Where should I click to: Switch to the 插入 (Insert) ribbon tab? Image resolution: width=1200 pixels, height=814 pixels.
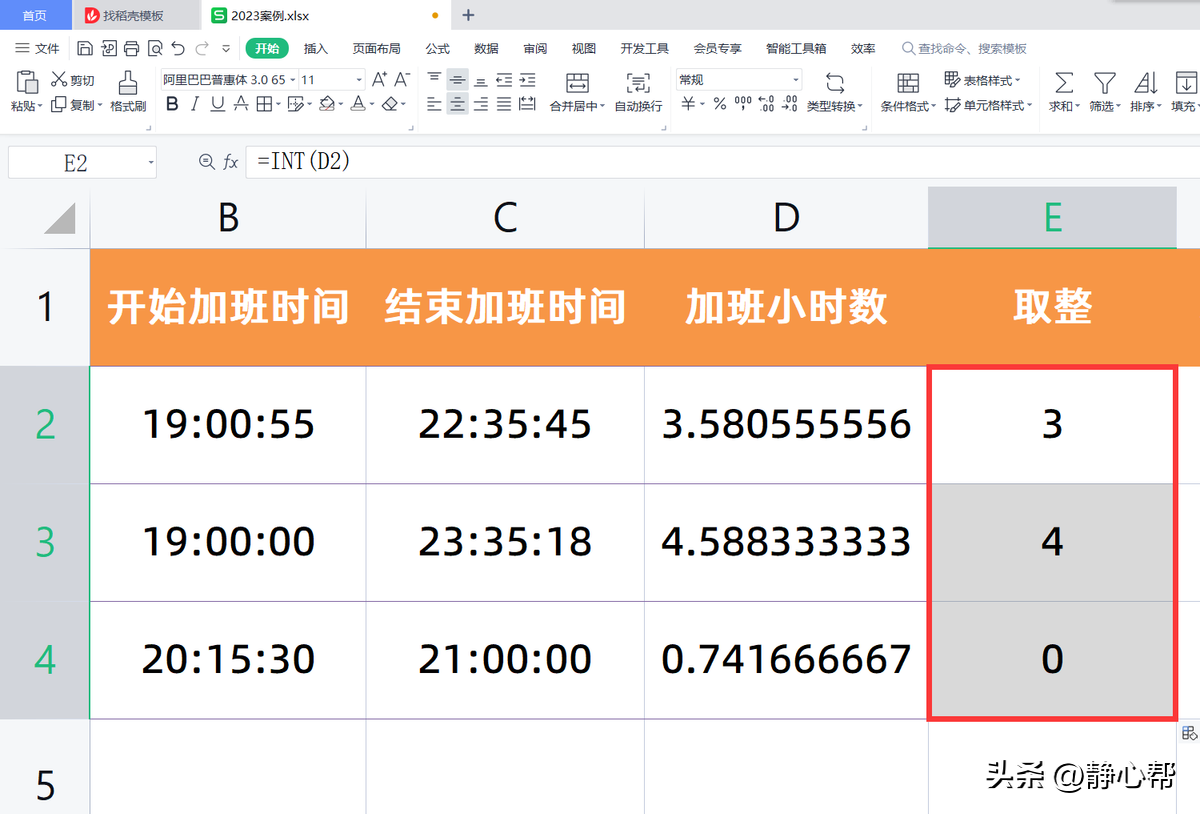tap(316, 48)
